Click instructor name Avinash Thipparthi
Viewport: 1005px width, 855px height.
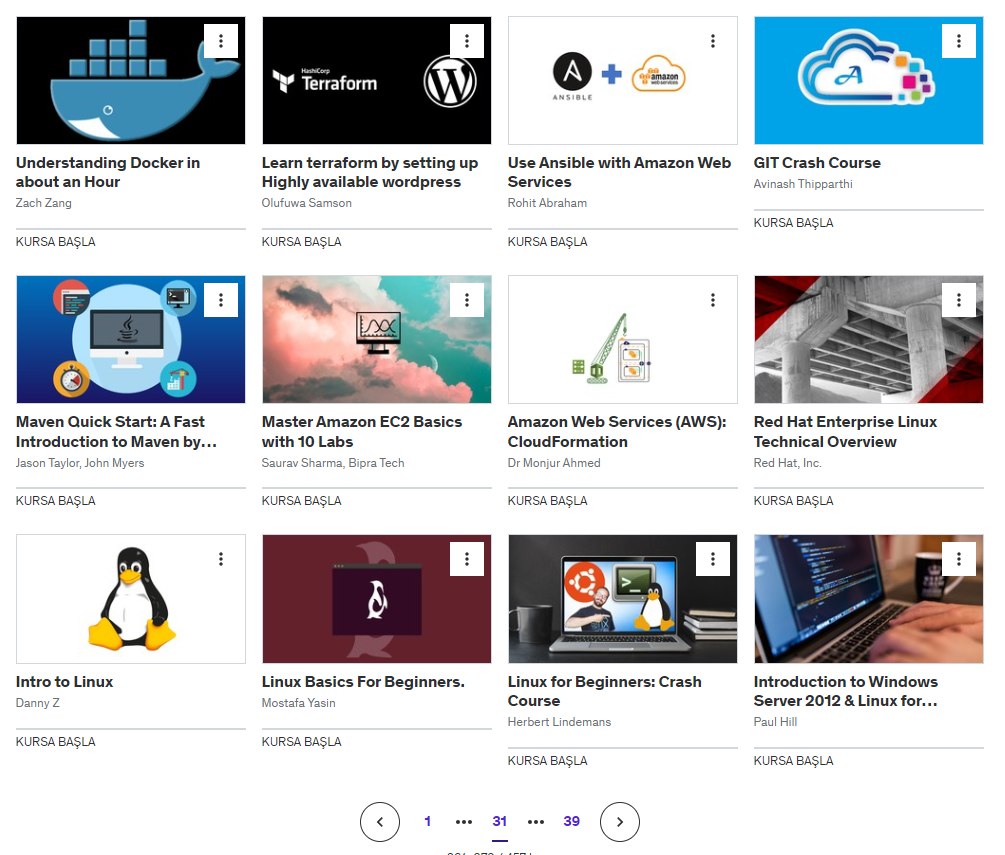(803, 184)
